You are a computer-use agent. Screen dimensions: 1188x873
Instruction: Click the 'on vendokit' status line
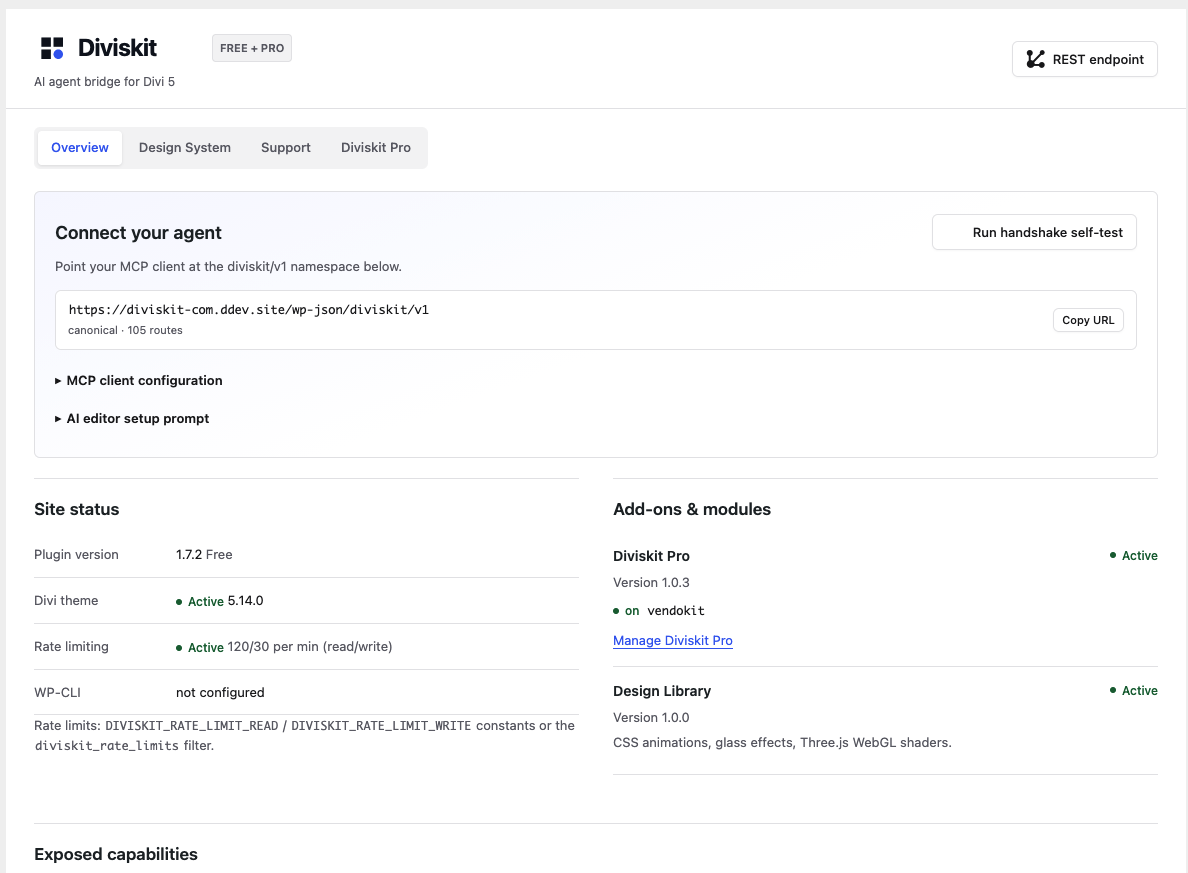pyautogui.click(x=658, y=611)
